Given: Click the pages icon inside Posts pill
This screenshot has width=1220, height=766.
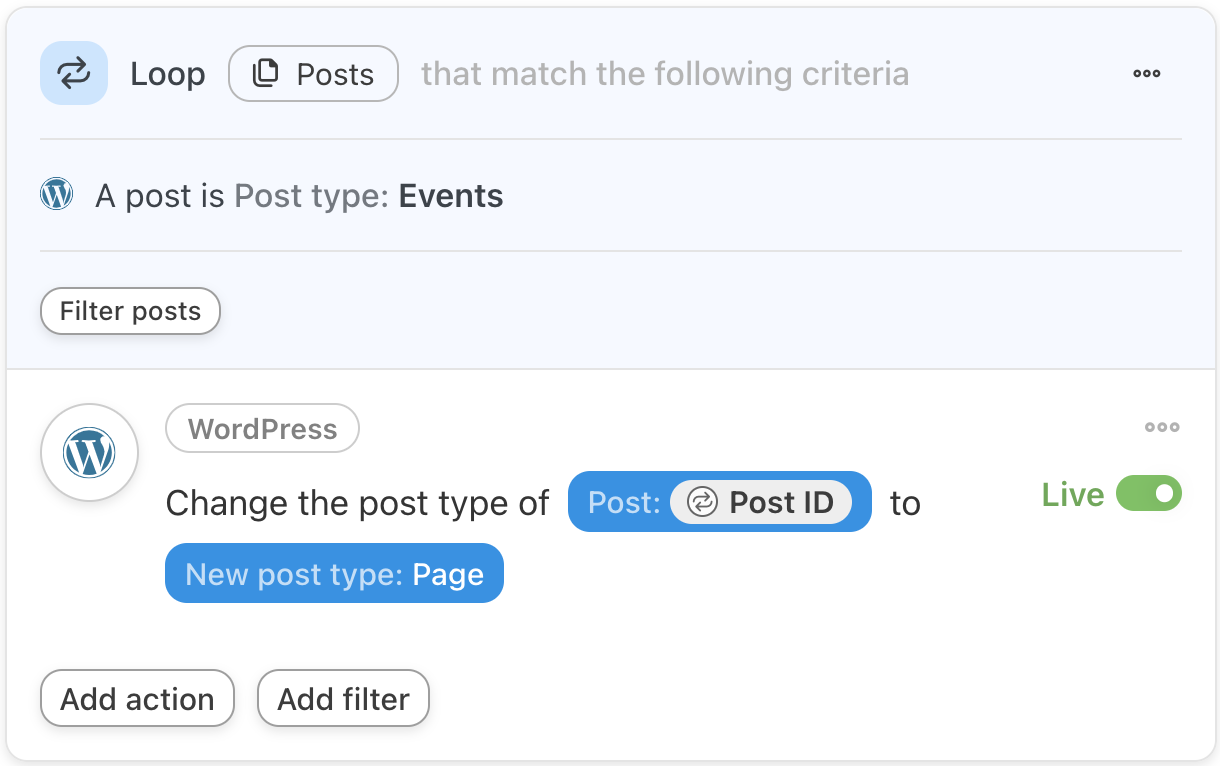Looking at the screenshot, I should point(265,74).
